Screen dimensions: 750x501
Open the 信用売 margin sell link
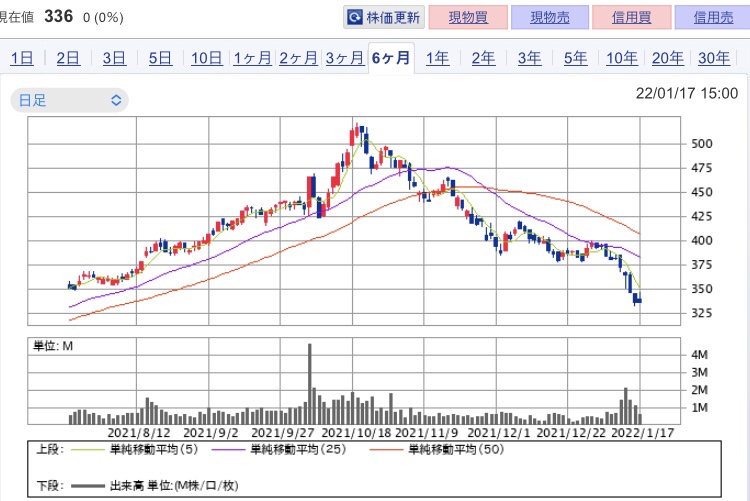713,18
